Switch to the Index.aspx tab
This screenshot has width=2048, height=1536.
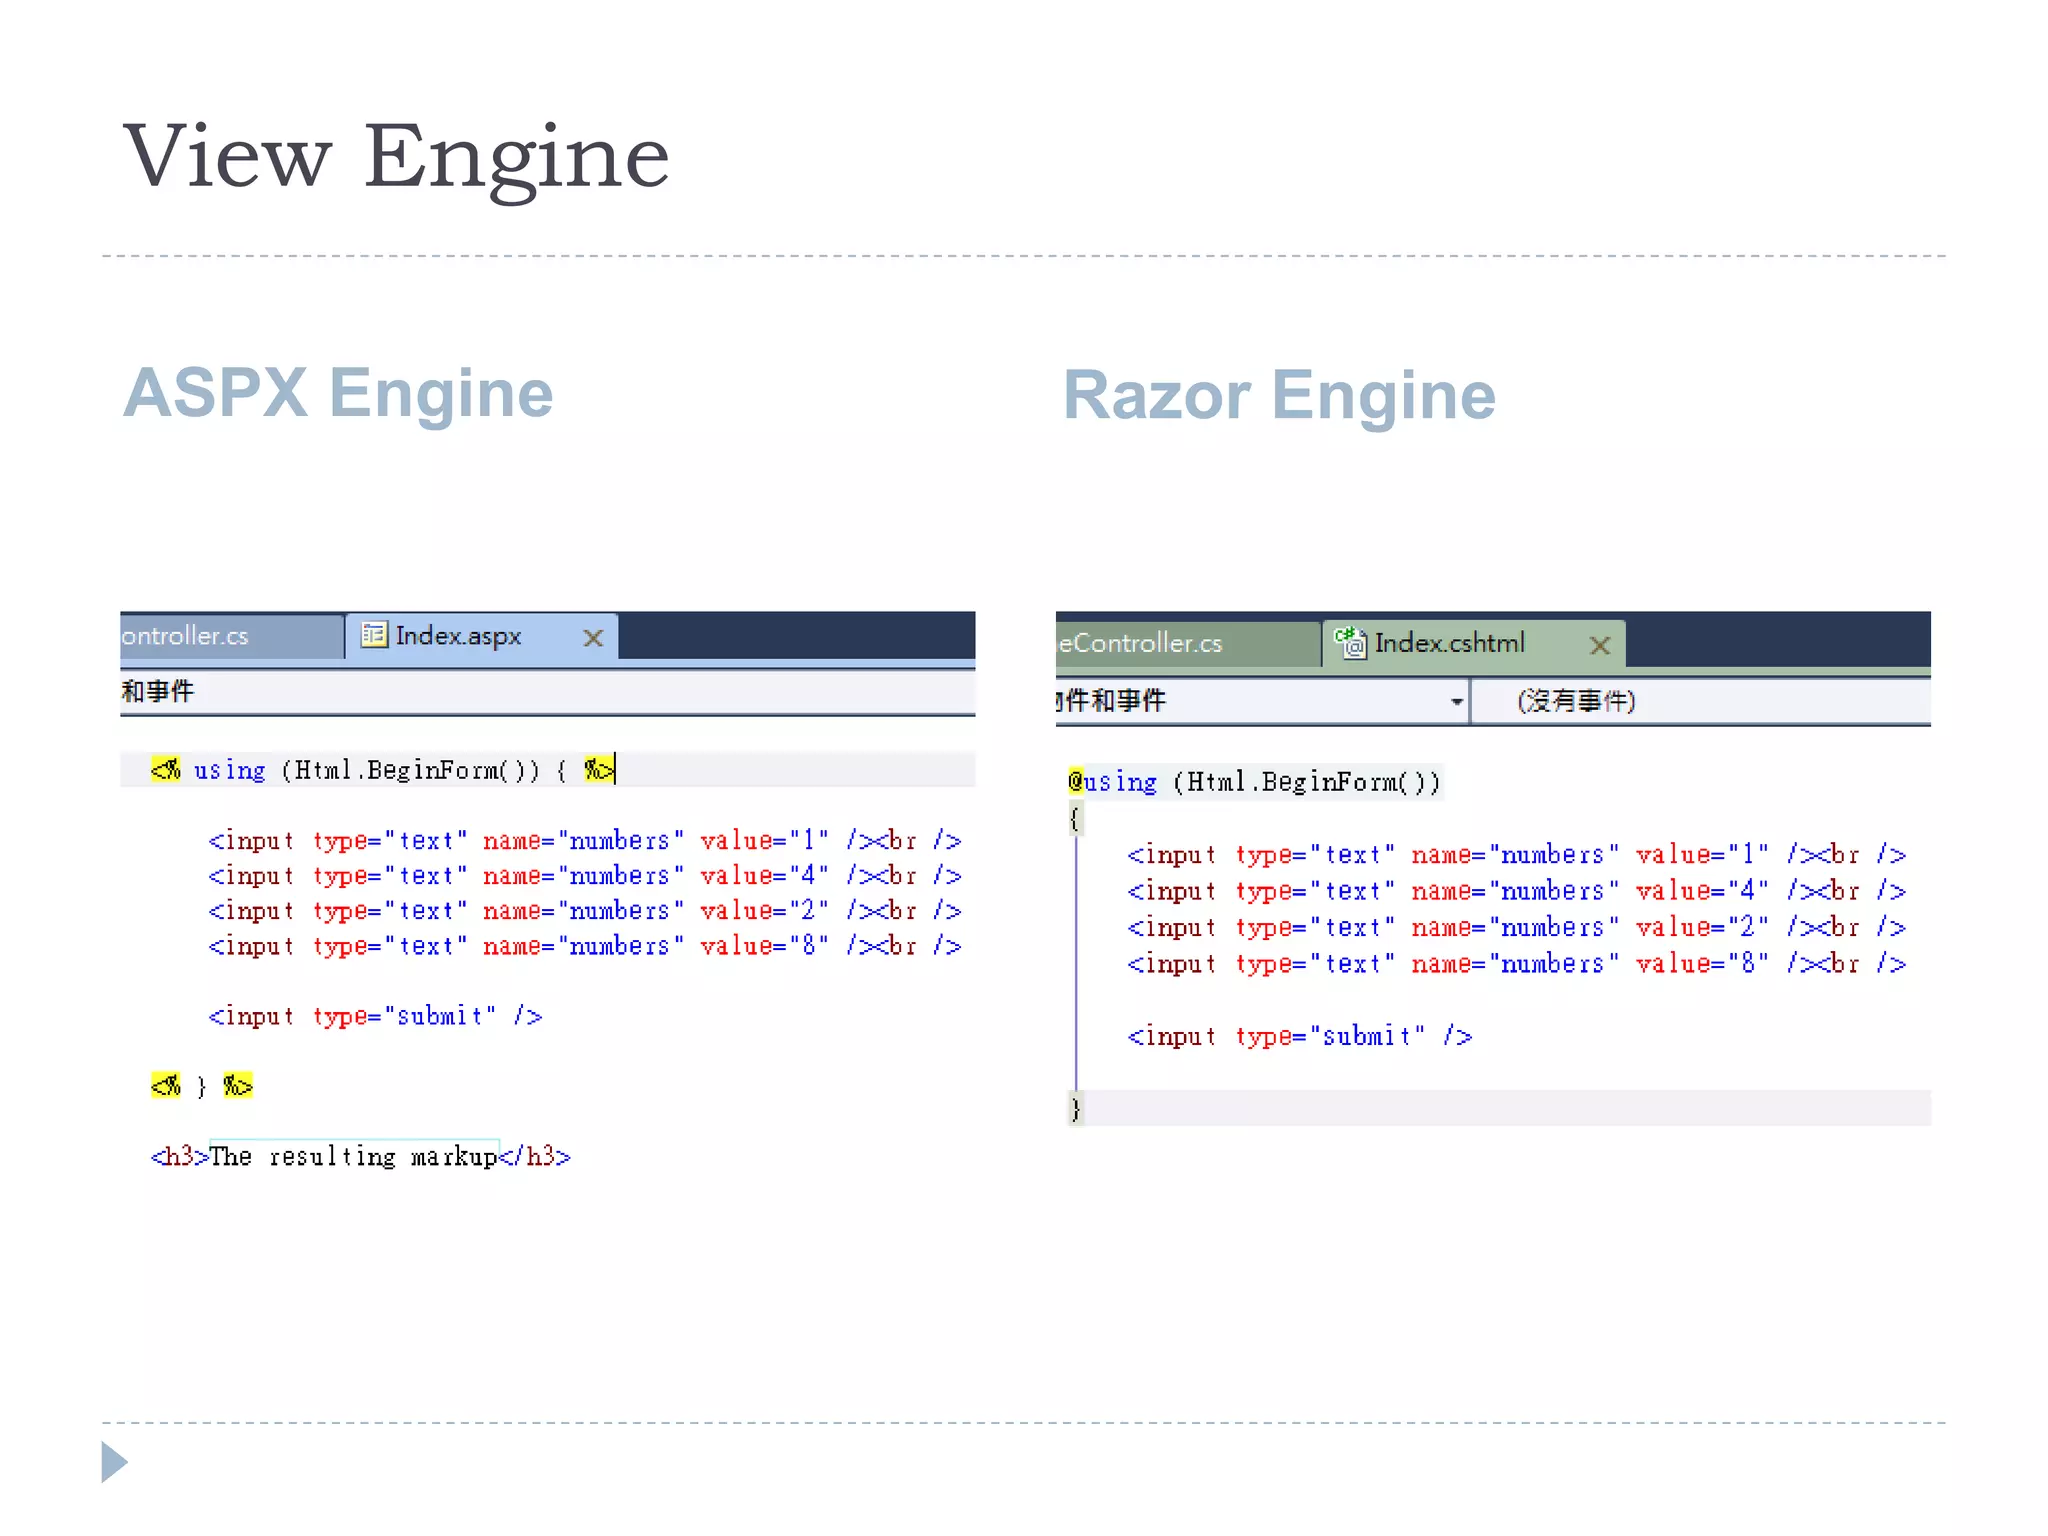(458, 636)
